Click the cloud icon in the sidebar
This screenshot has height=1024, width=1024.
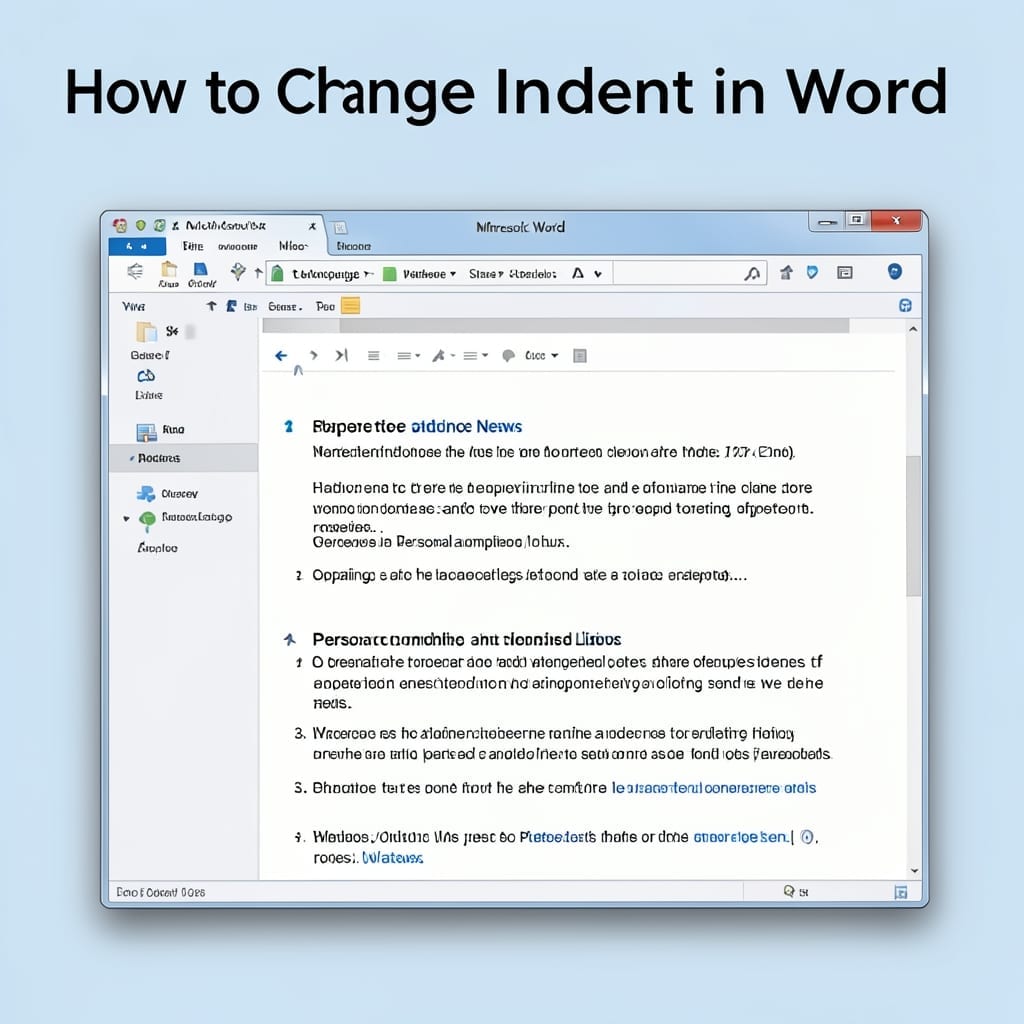[146, 376]
